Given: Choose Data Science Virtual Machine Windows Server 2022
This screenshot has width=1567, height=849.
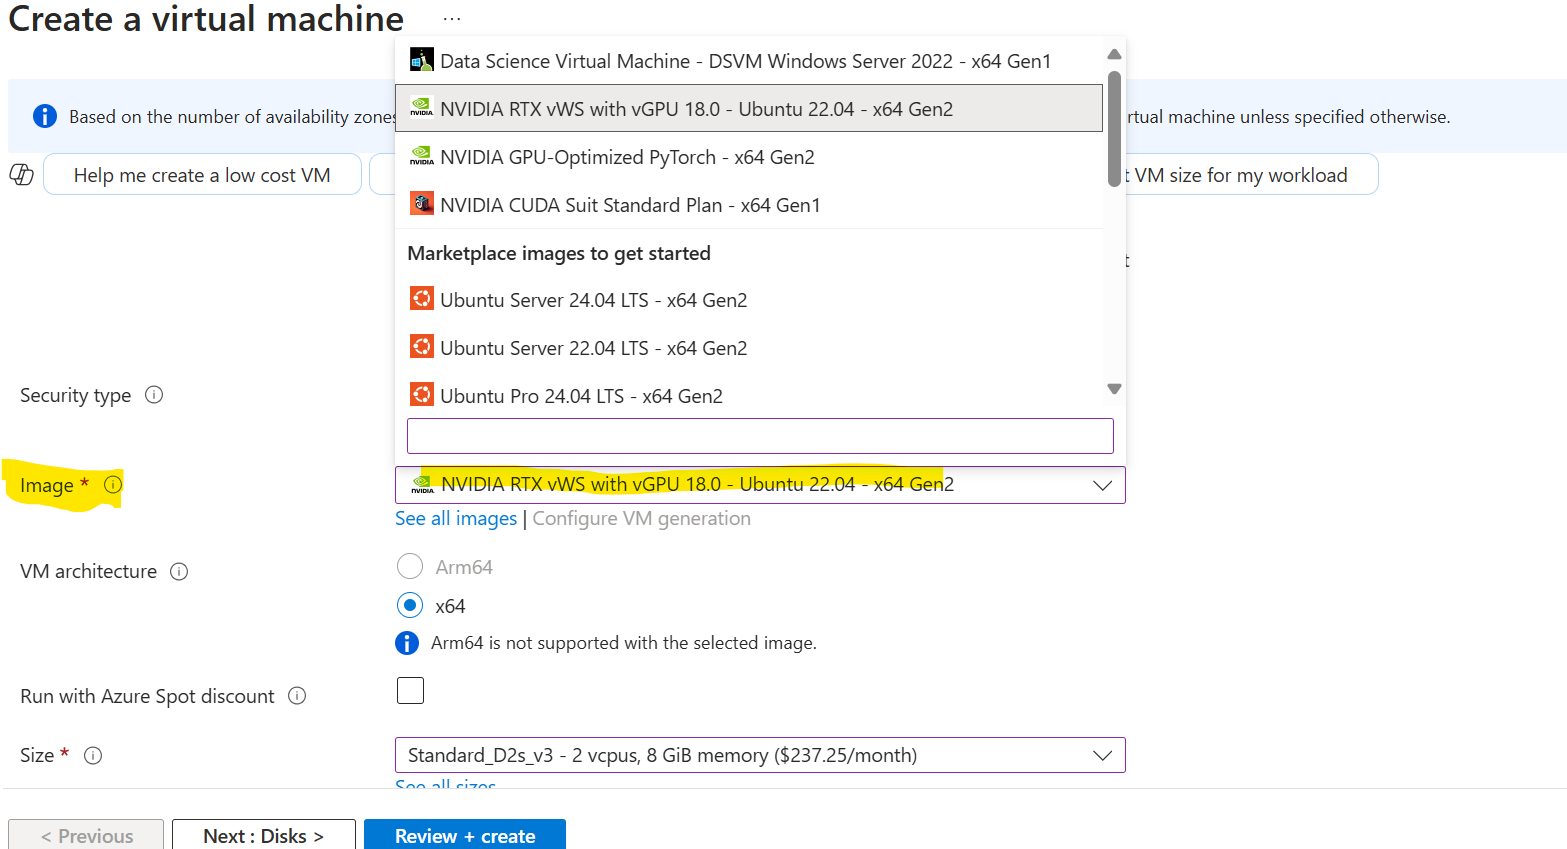Looking at the screenshot, I should 749,61.
